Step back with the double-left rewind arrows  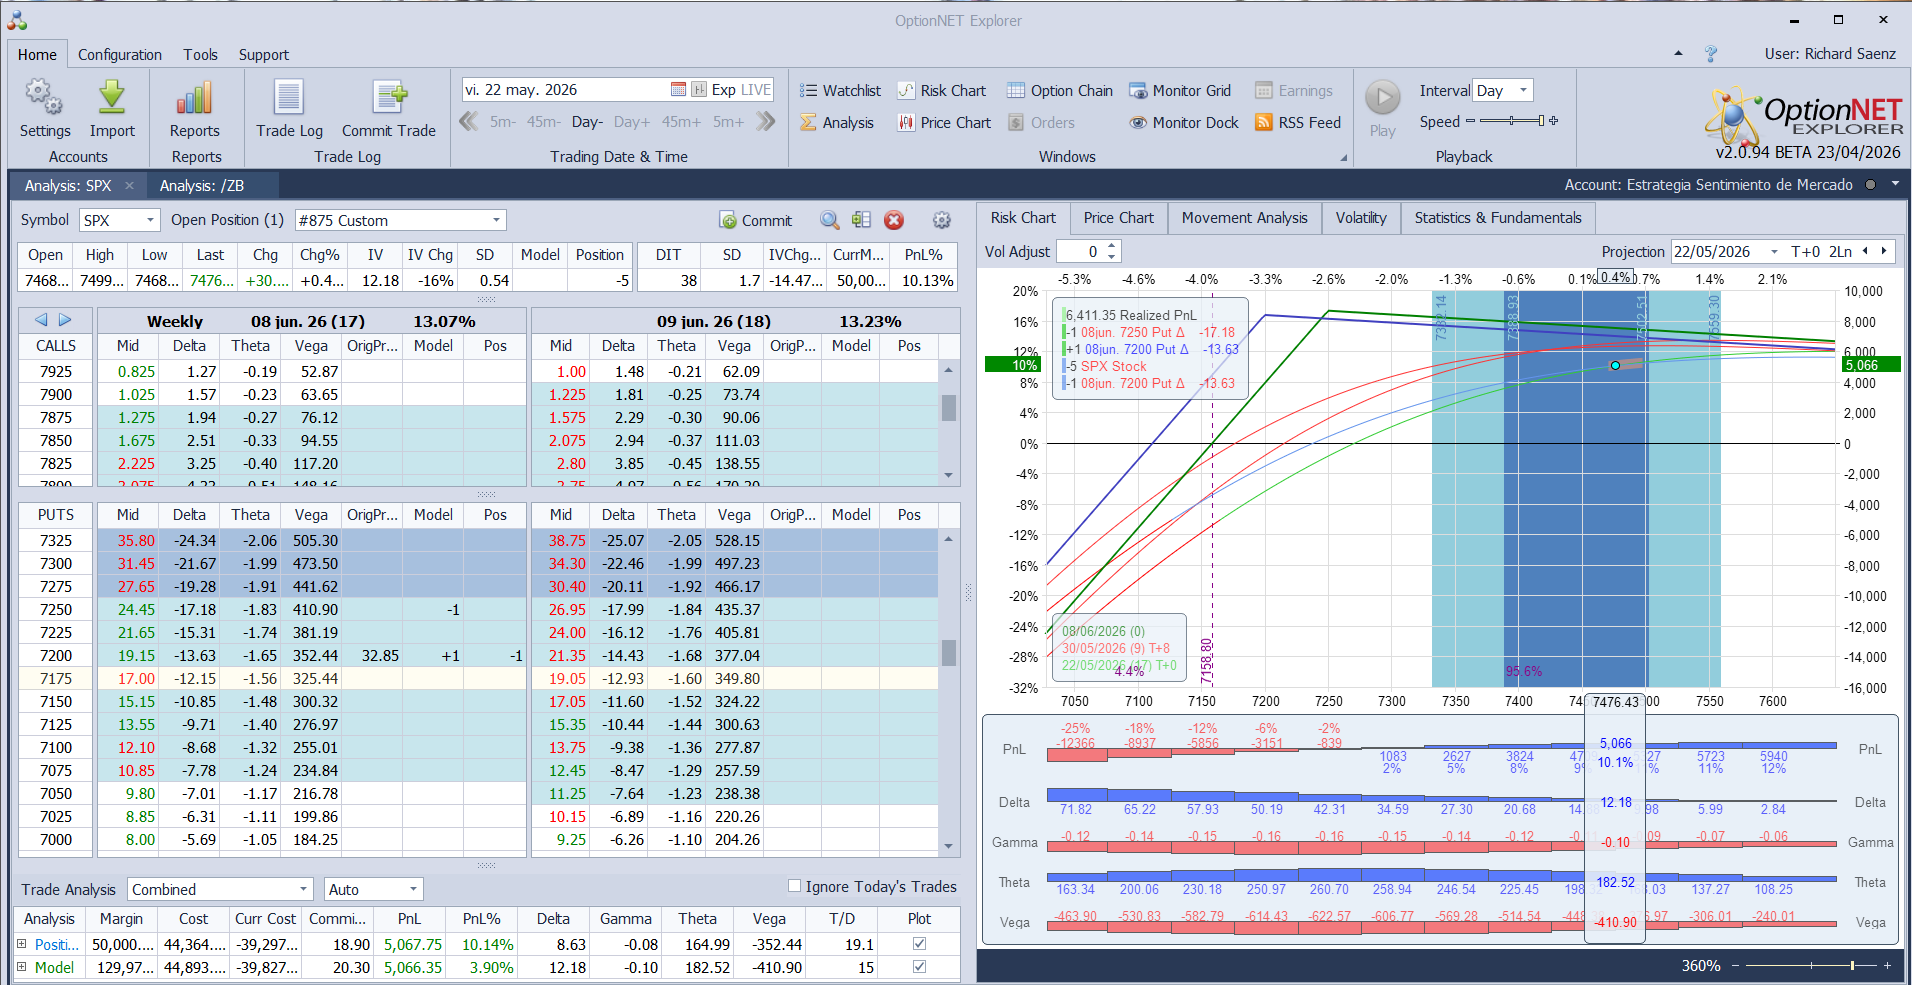pyautogui.click(x=468, y=122)
